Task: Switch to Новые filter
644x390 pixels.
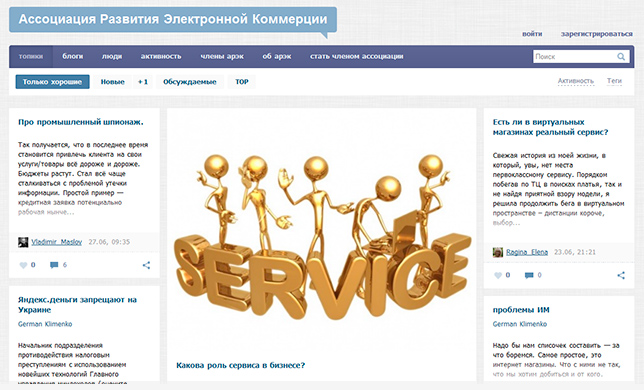Action: [113, 82]
